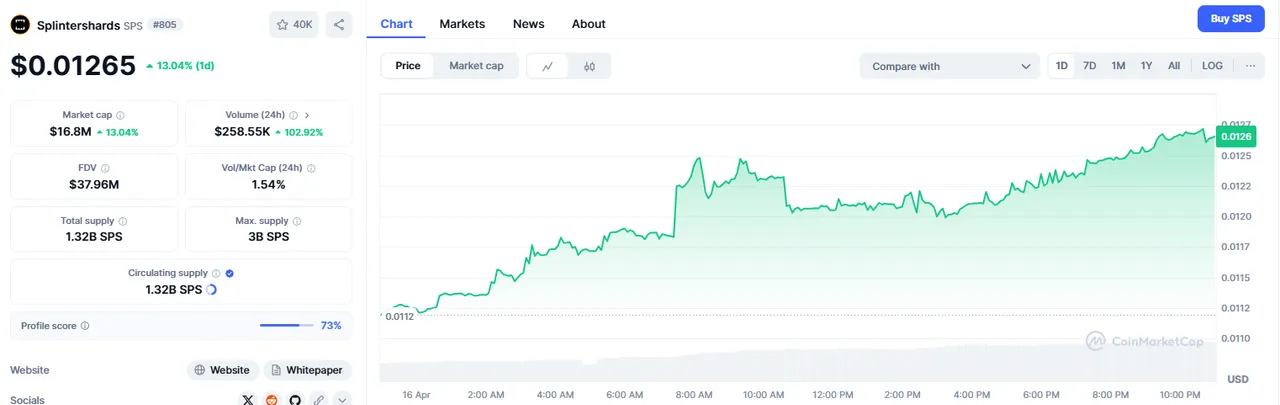The width and height of the screenshot is (1280, 405).
Task: Toggle LOG scale on chart
Action: (1212, 66)
